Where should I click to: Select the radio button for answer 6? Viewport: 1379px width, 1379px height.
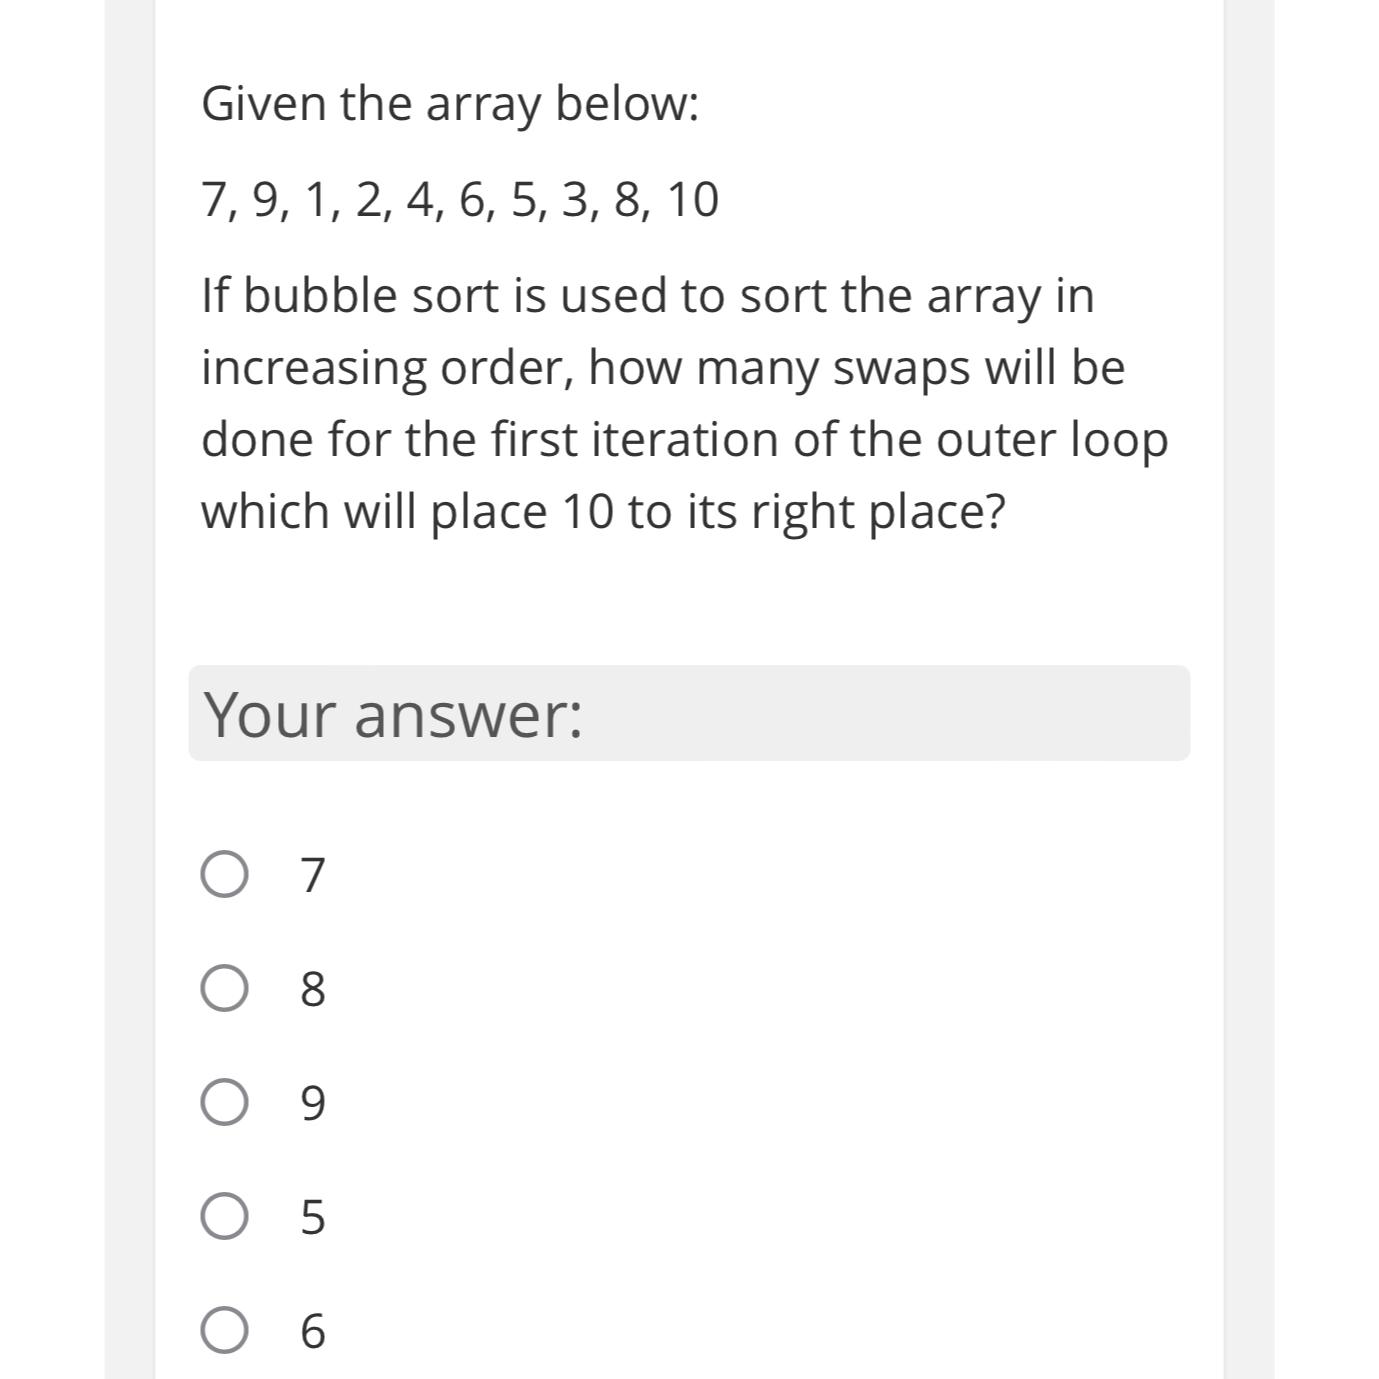[224, 1331]
